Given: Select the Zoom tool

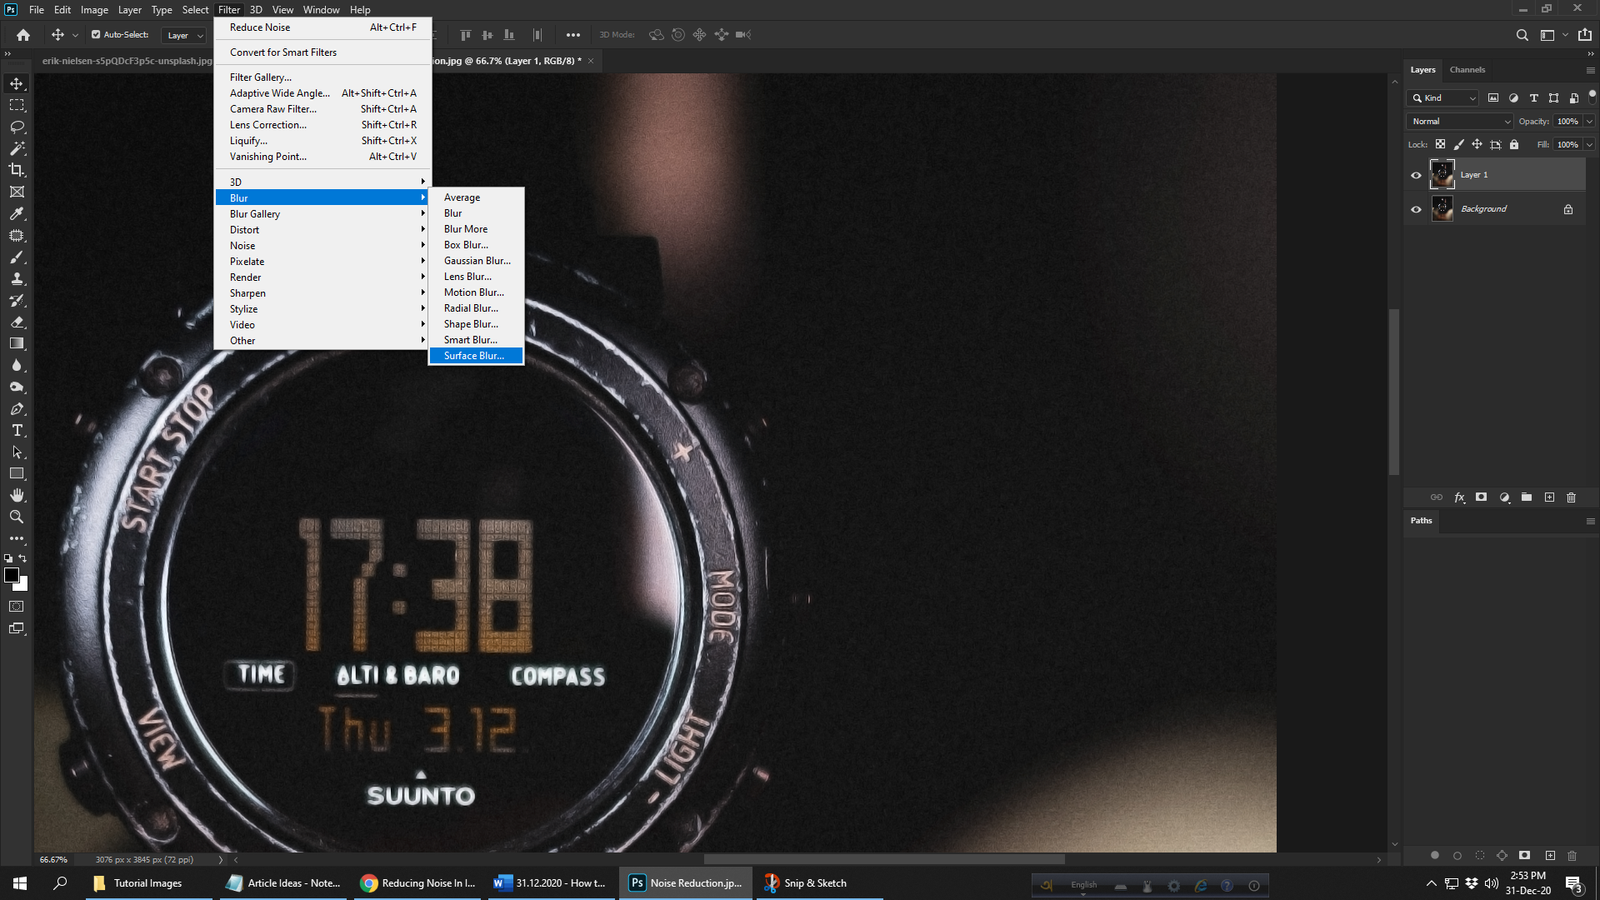Looking at the screenshot, I should pyautogui.click(x=17, y=517).
